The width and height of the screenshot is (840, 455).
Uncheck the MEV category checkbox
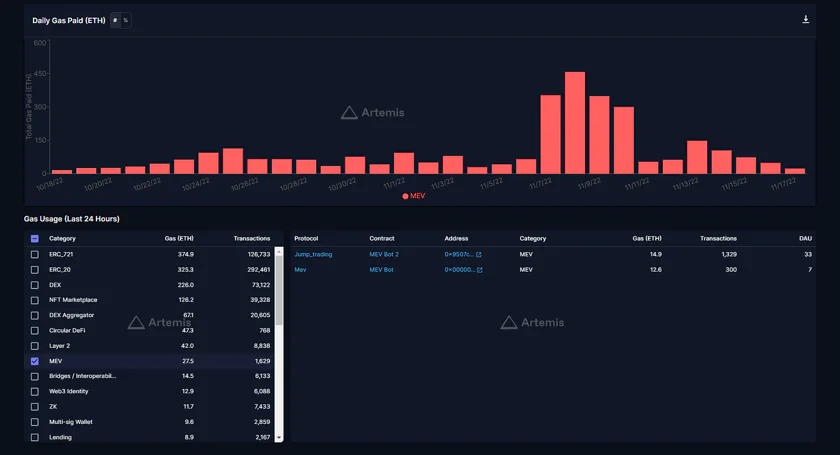tap(35, 361)
